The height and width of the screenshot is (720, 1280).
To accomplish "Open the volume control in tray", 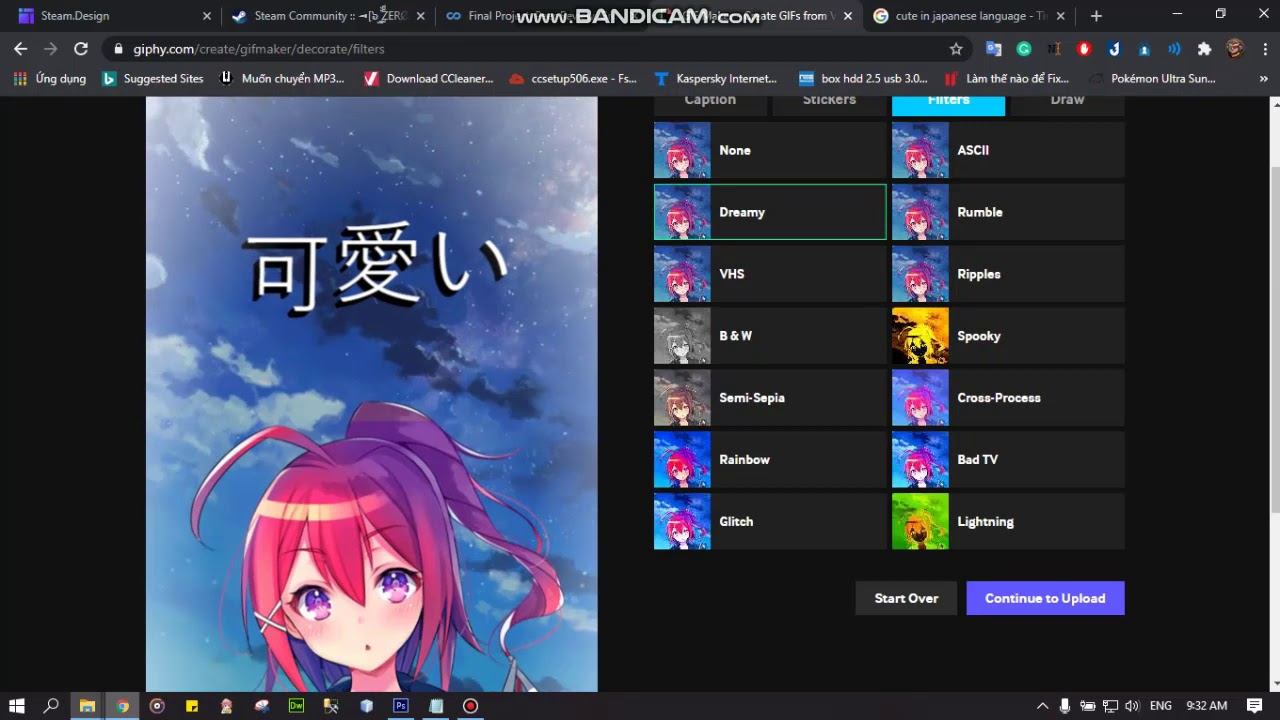I will tap(1131, 705).
